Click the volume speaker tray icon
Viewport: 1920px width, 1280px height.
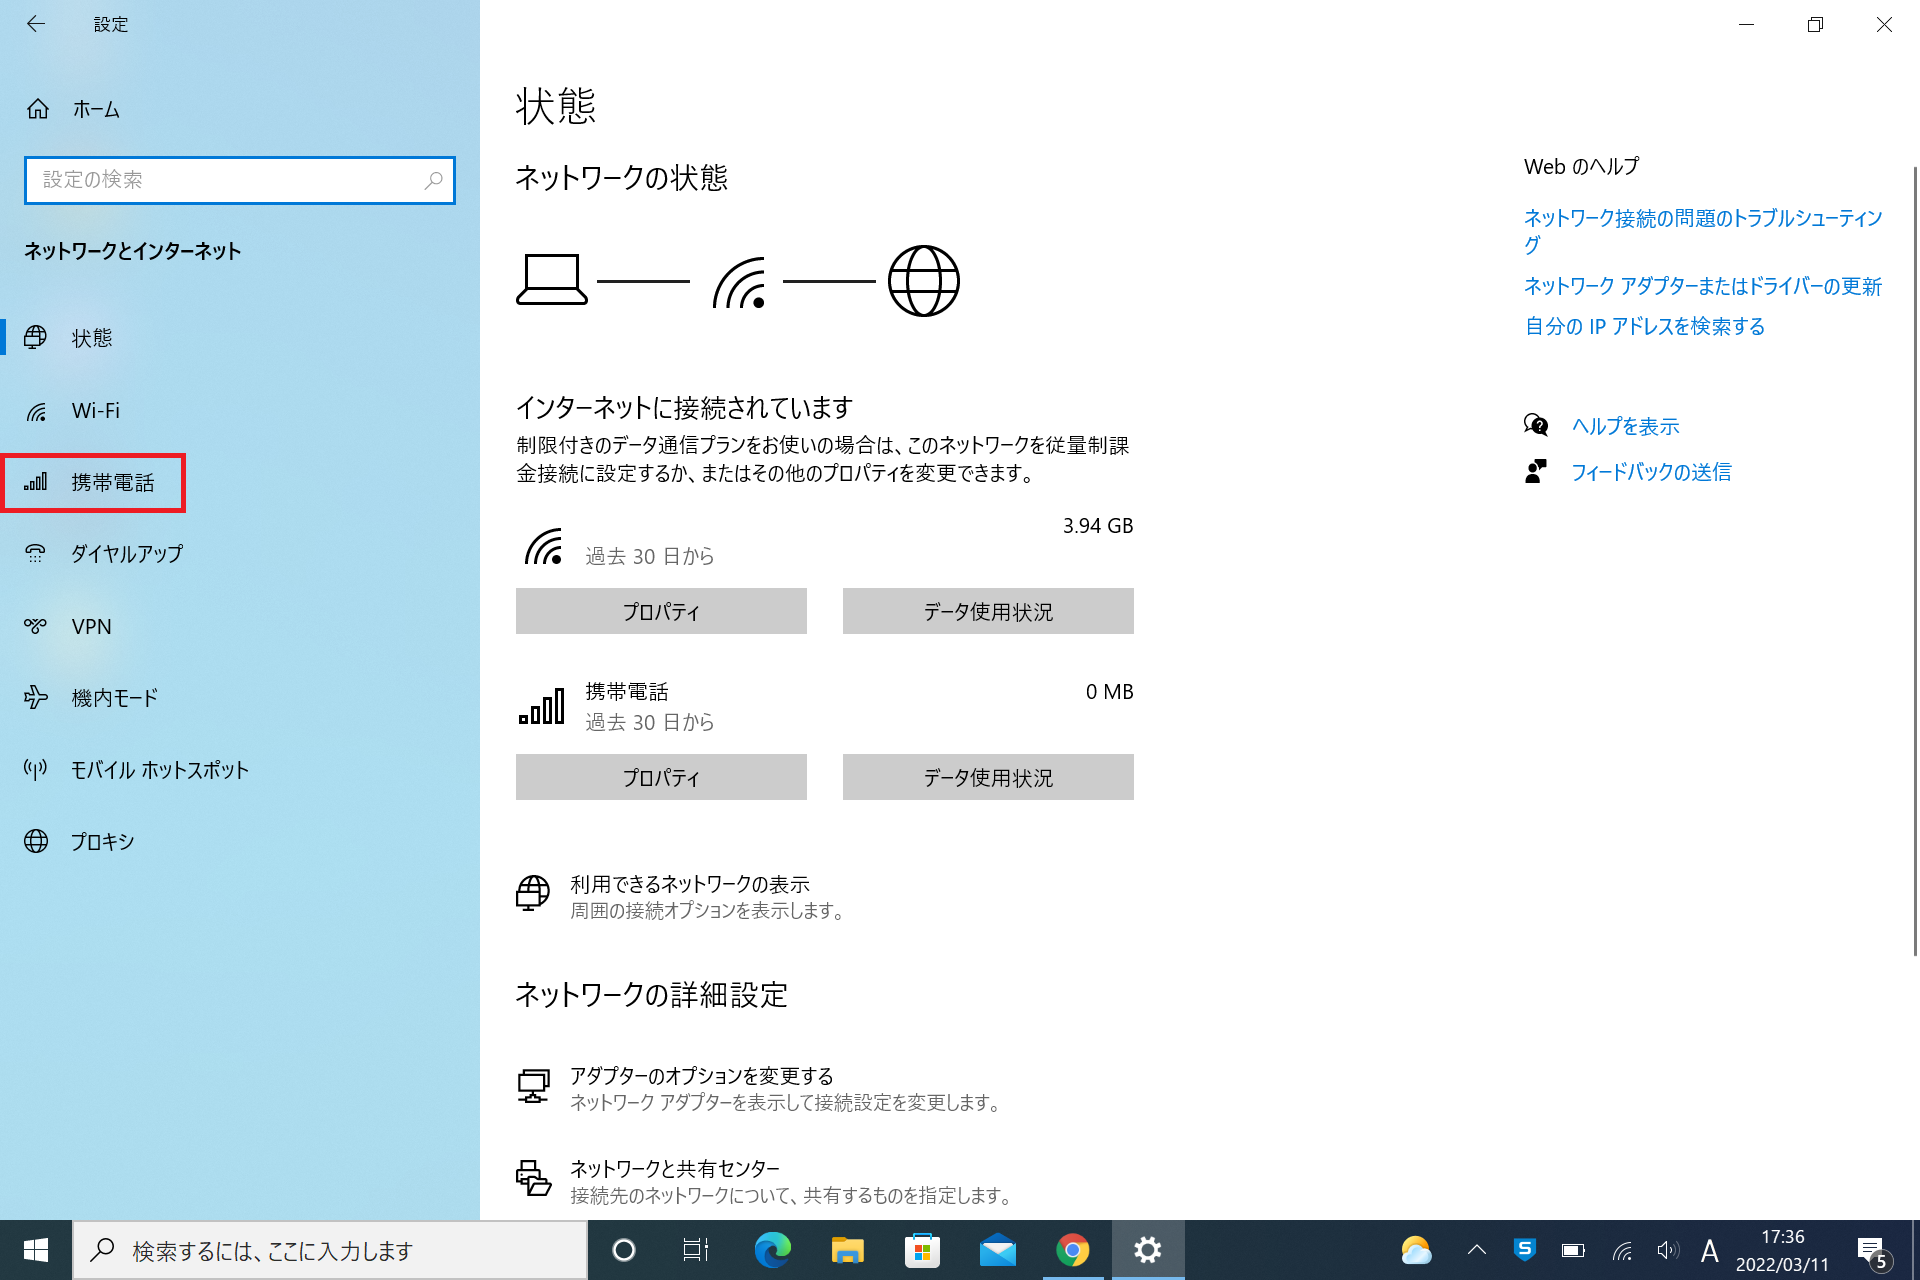[1667, 1250]
